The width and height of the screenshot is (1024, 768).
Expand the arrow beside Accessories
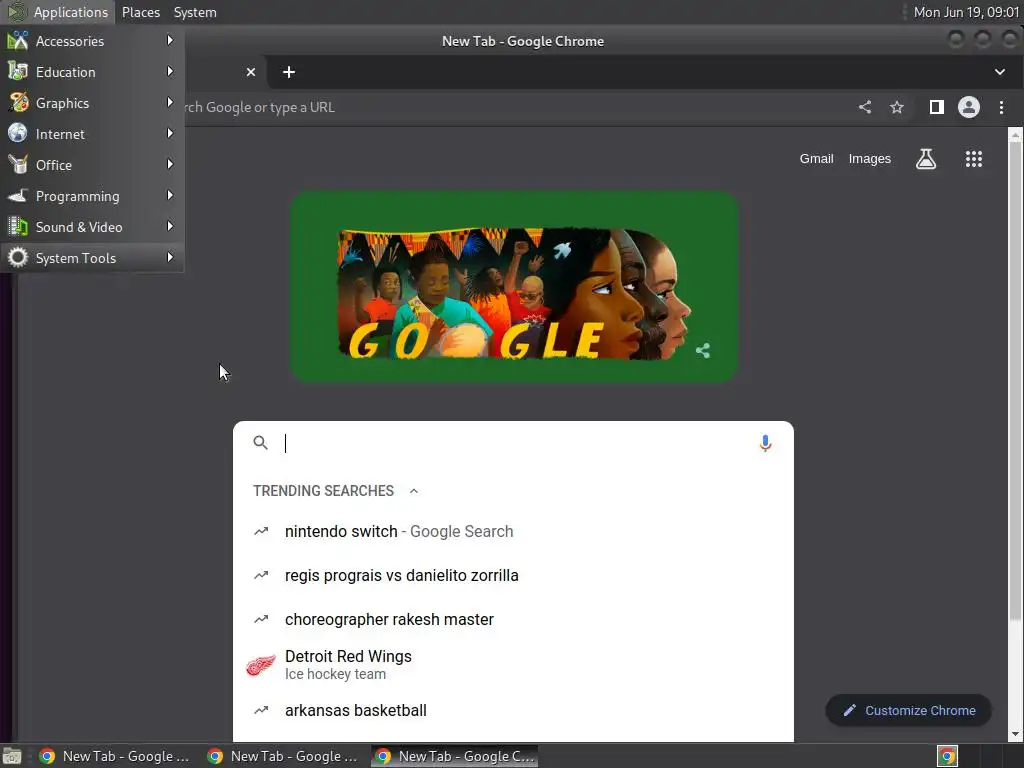(170, 40)
